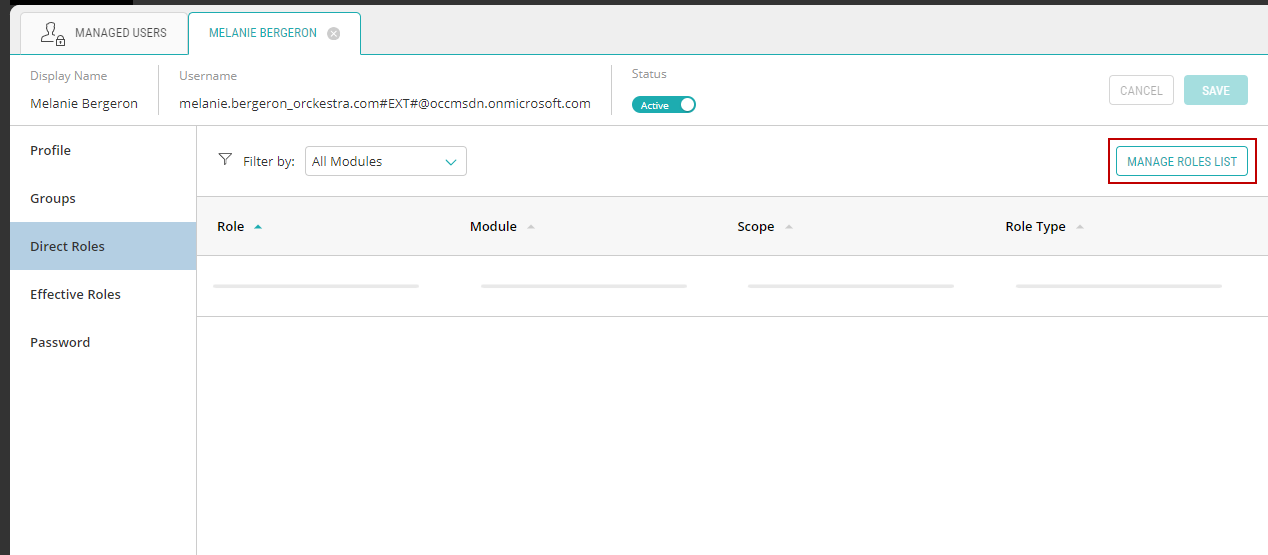View the Effective Roles section
1268x555 pixels.
[76, 294]
